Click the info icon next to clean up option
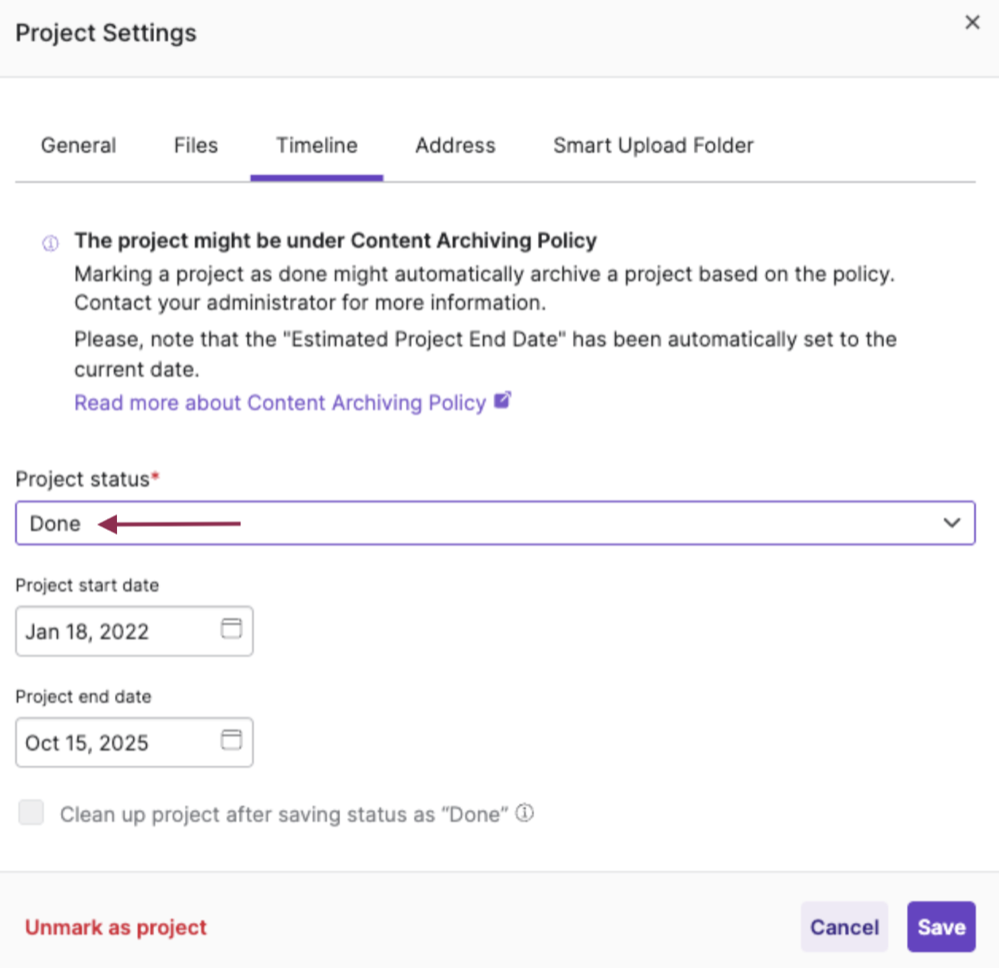This screenshot has width=999, height=968. coord(524,813)
